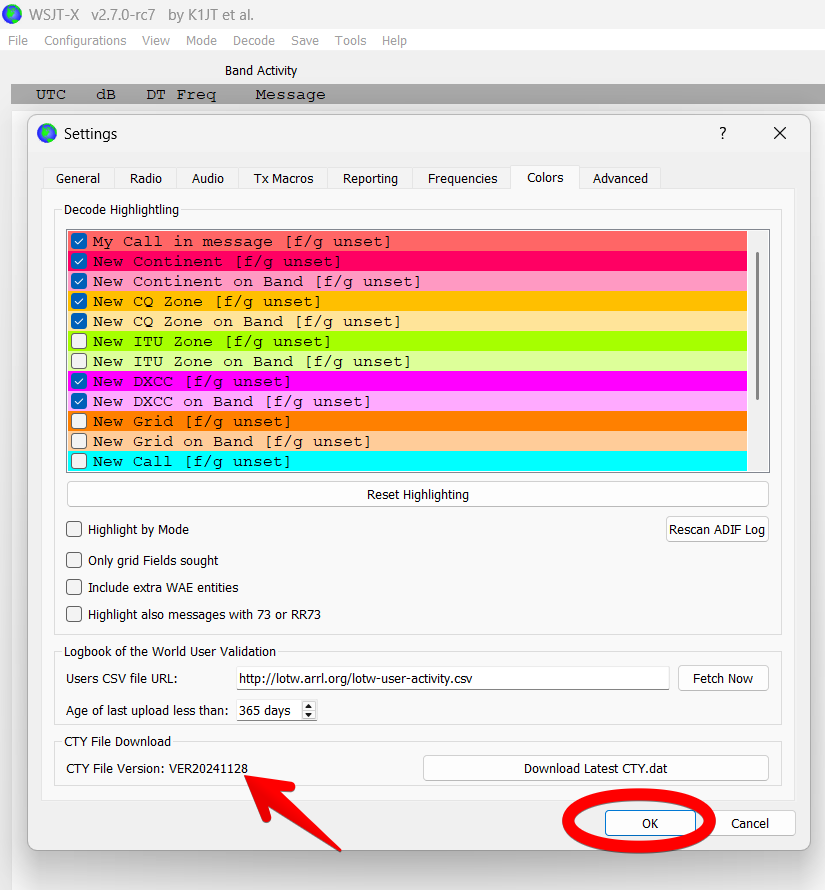The image size is (825, 890).
Task: Select the cyan New Call row
Action: pyautogui.click(x=407, y=461)
